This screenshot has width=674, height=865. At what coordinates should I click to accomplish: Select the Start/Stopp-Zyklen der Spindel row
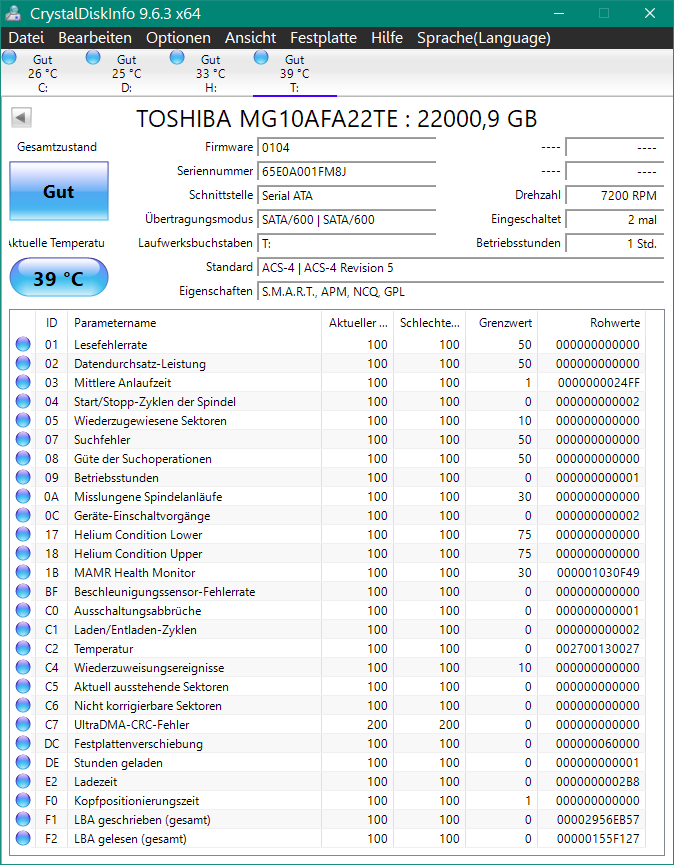point(328,402)
